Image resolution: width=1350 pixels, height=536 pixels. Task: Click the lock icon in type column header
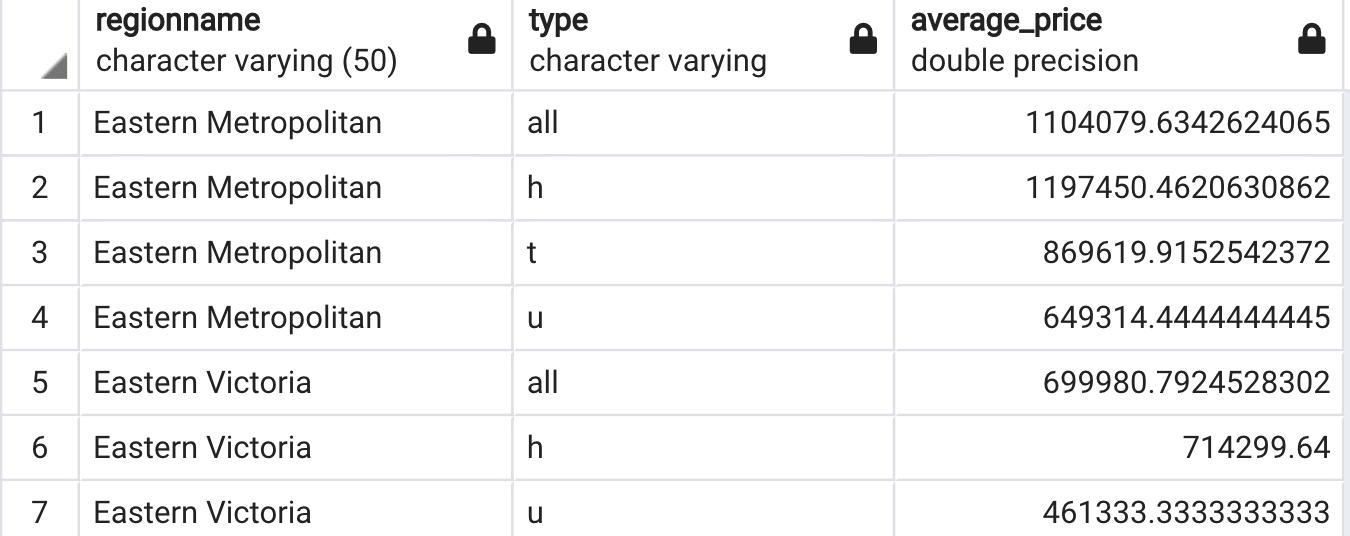point(863,41)
